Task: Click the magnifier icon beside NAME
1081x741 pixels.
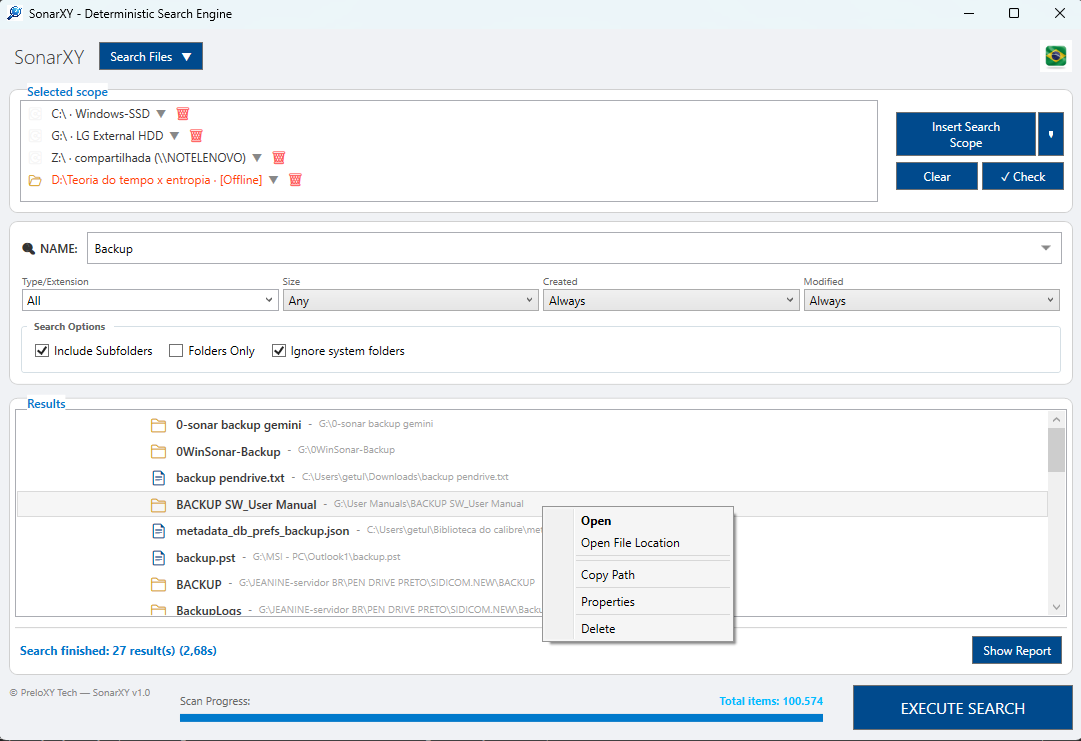Action: pyautogui.click(x=28, y=249)
